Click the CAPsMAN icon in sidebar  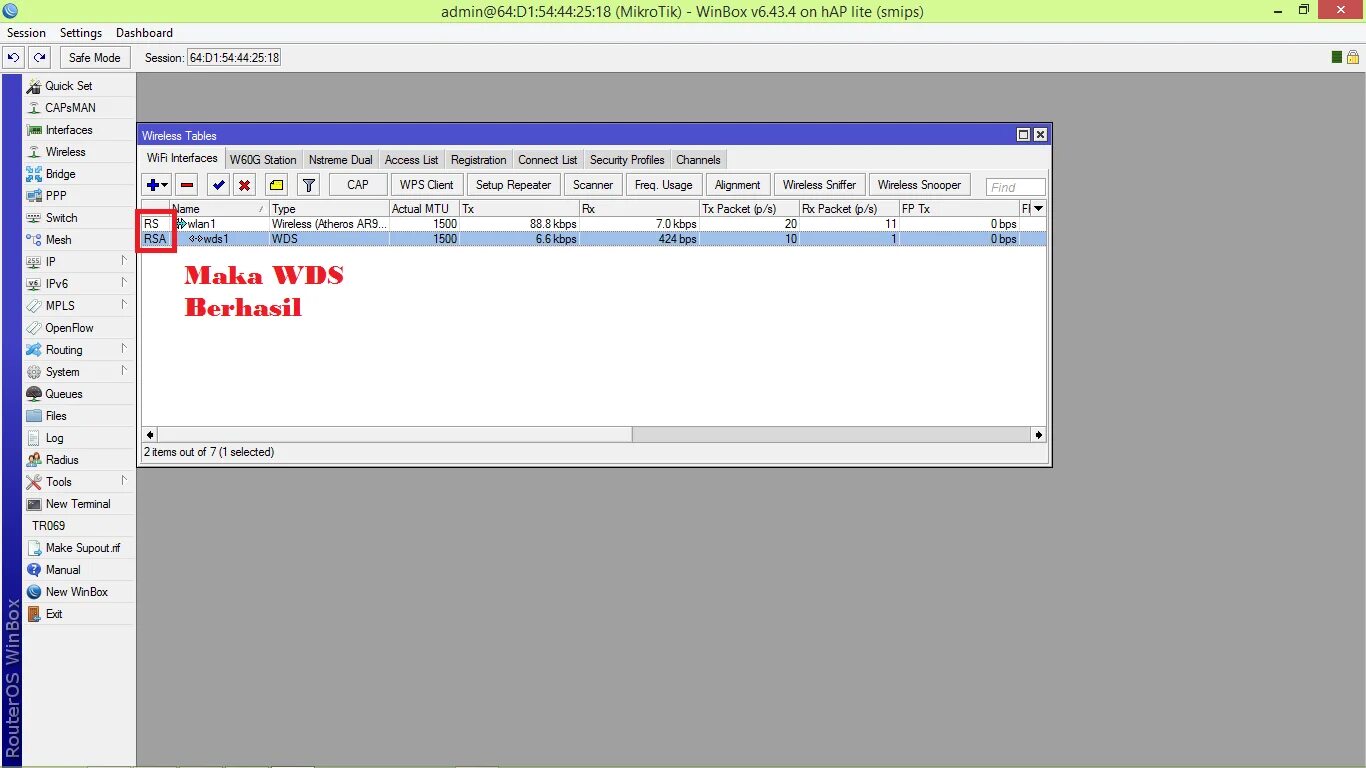coord(34,108)
